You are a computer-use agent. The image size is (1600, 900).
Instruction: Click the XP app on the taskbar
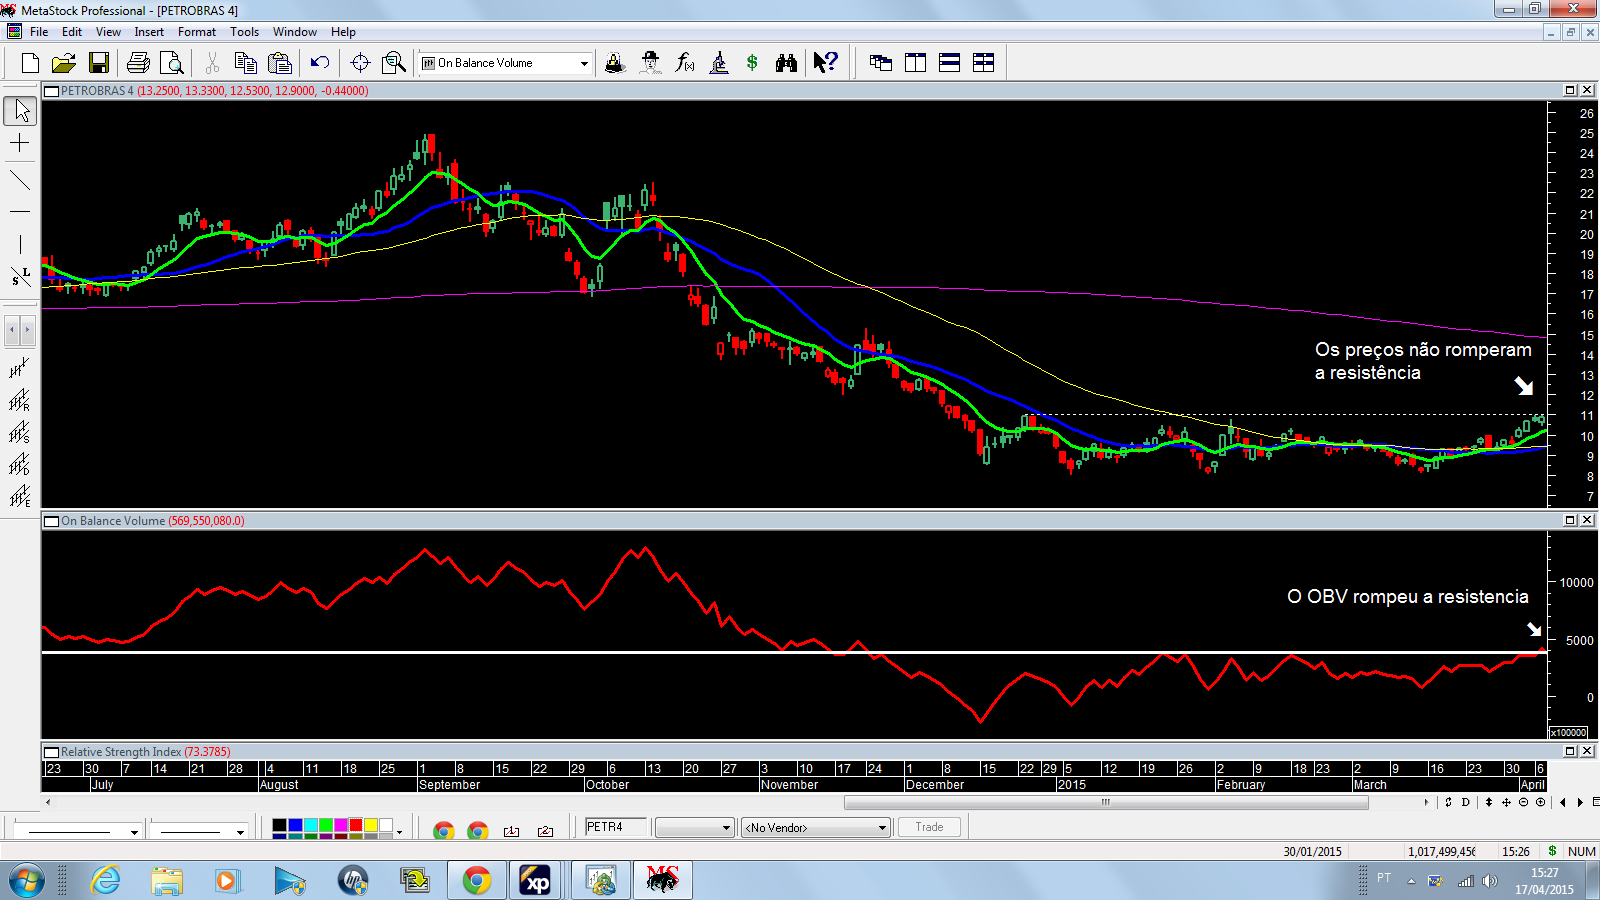[x=536, y=881]
